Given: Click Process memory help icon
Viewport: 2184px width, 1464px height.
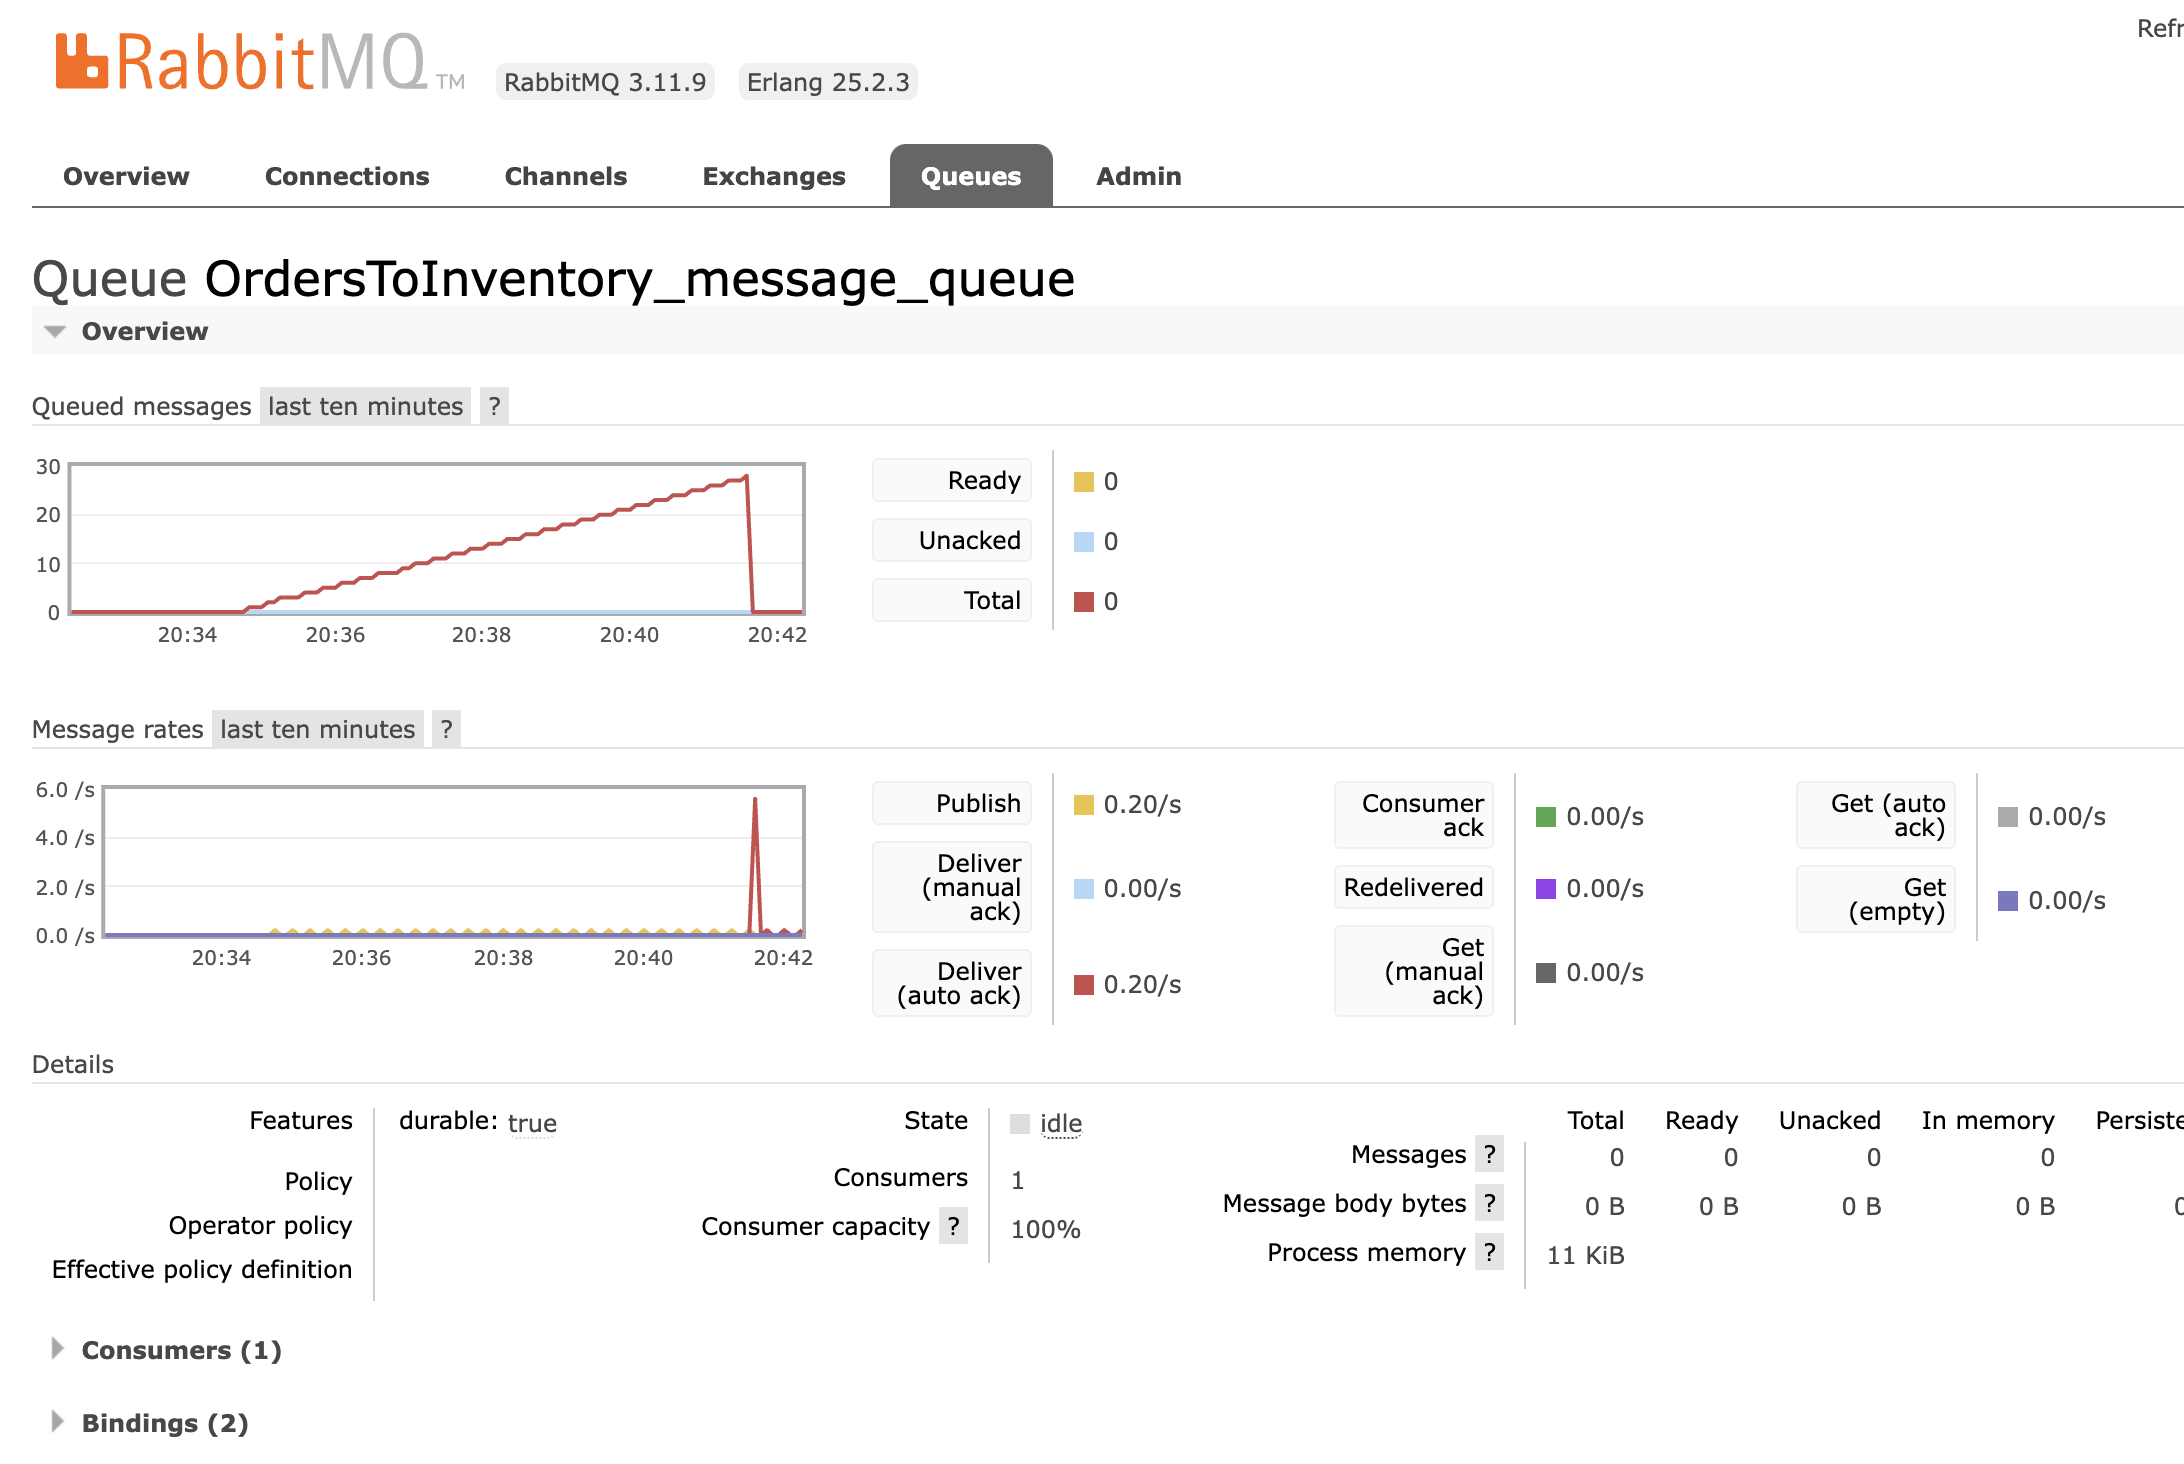Looking at the screenshot, I should click(x=1490, y=1252).
